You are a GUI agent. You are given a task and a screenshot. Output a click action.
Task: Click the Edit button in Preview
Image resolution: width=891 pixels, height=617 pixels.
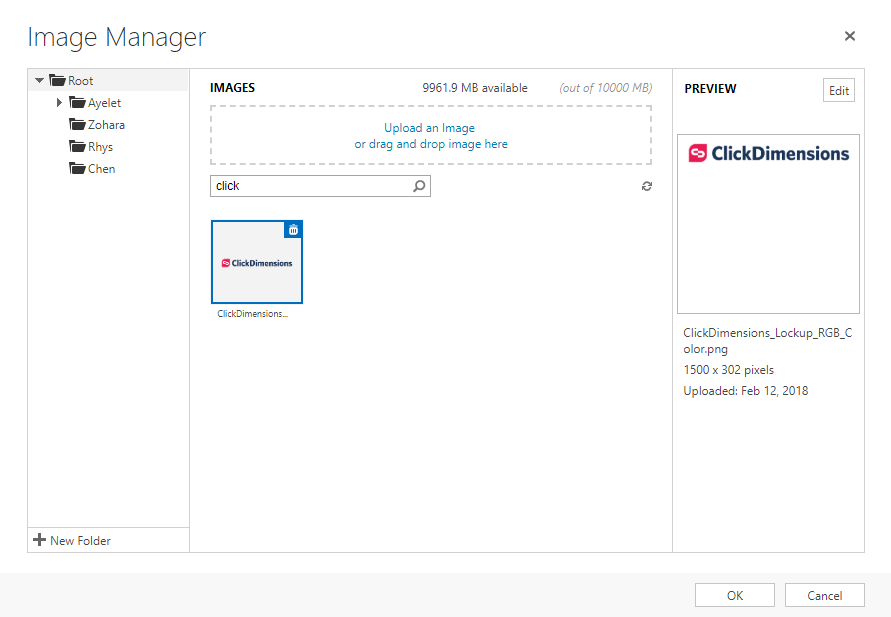(x=839, y=90)
